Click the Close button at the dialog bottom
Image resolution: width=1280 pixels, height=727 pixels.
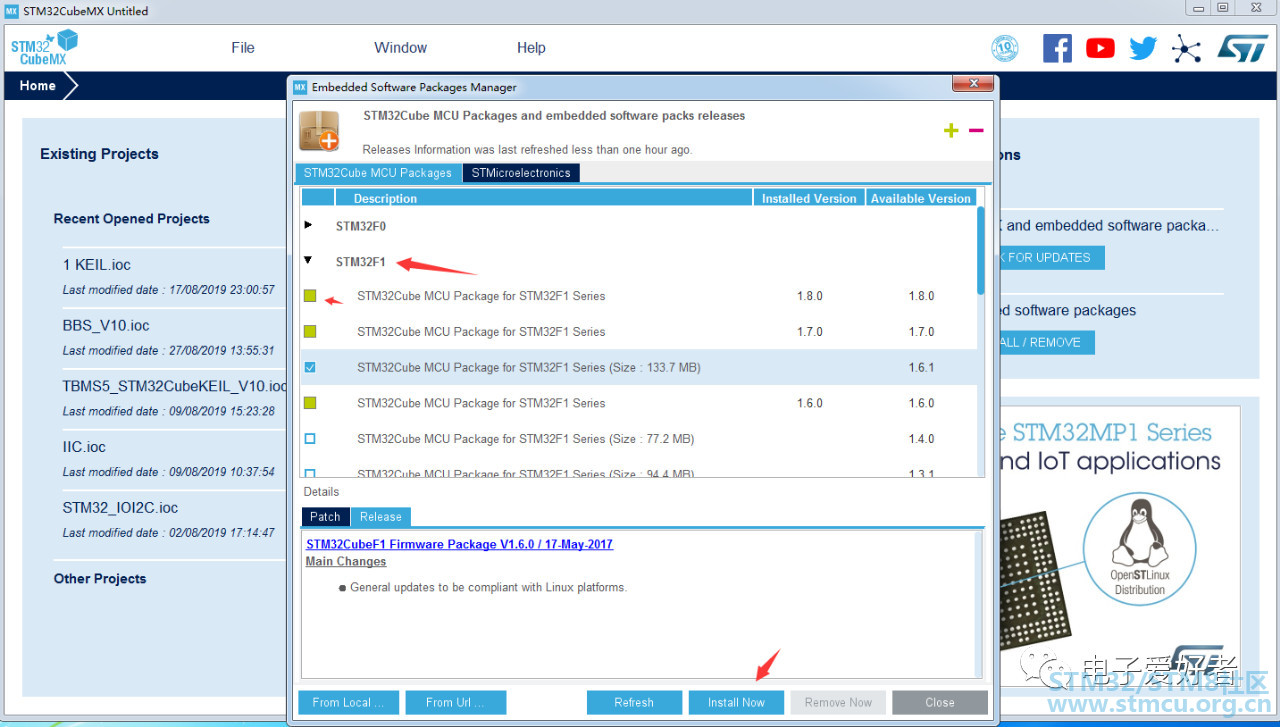click(940, 702)
